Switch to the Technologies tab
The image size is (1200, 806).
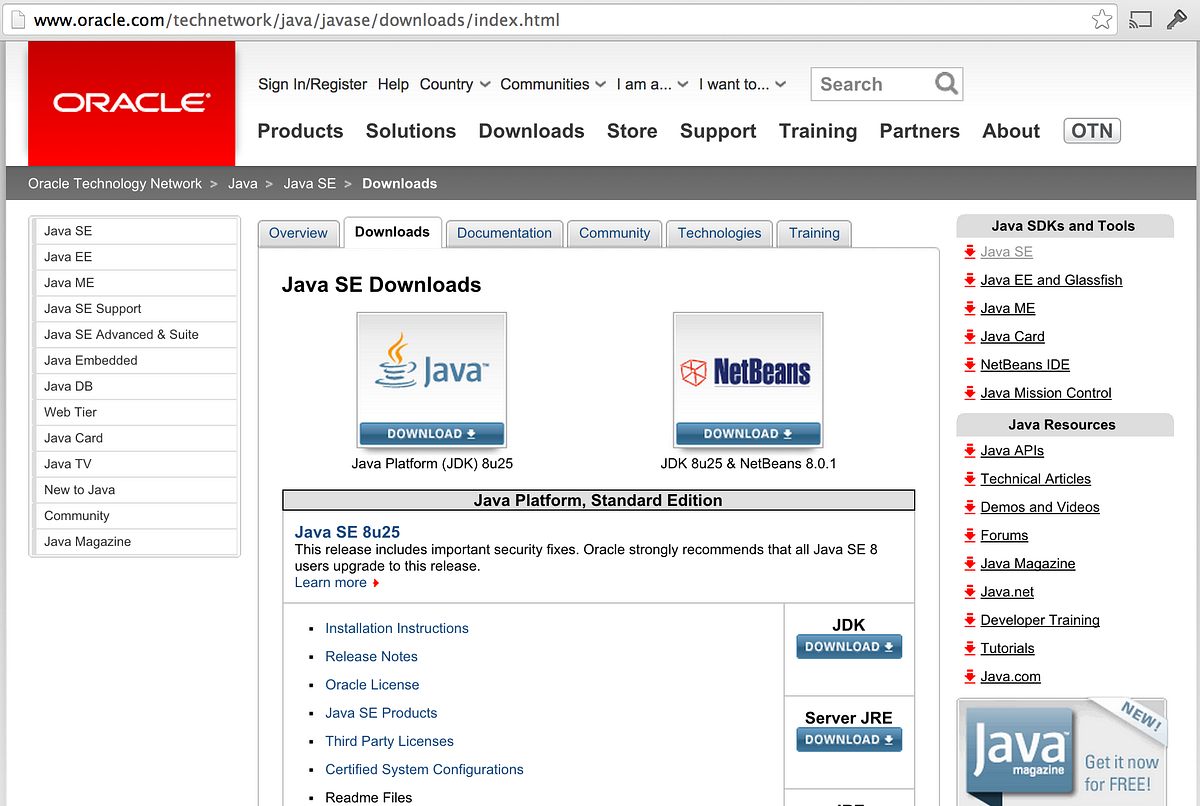[719, 233]
